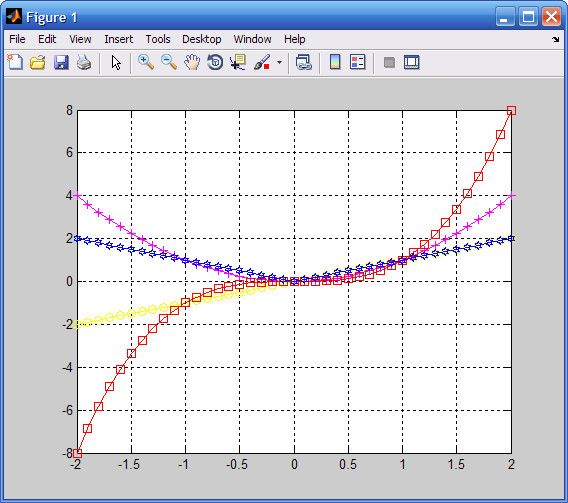This screenshot has width=568, height=503.
Task: Click the Link Plot icon
Action: coord(304,62)
